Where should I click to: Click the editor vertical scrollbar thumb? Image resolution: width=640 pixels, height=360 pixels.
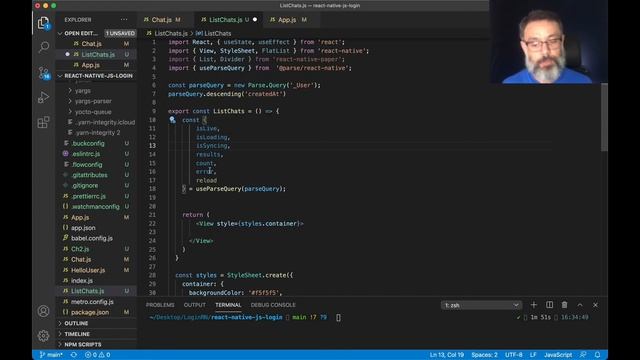[x=604, y=118]
